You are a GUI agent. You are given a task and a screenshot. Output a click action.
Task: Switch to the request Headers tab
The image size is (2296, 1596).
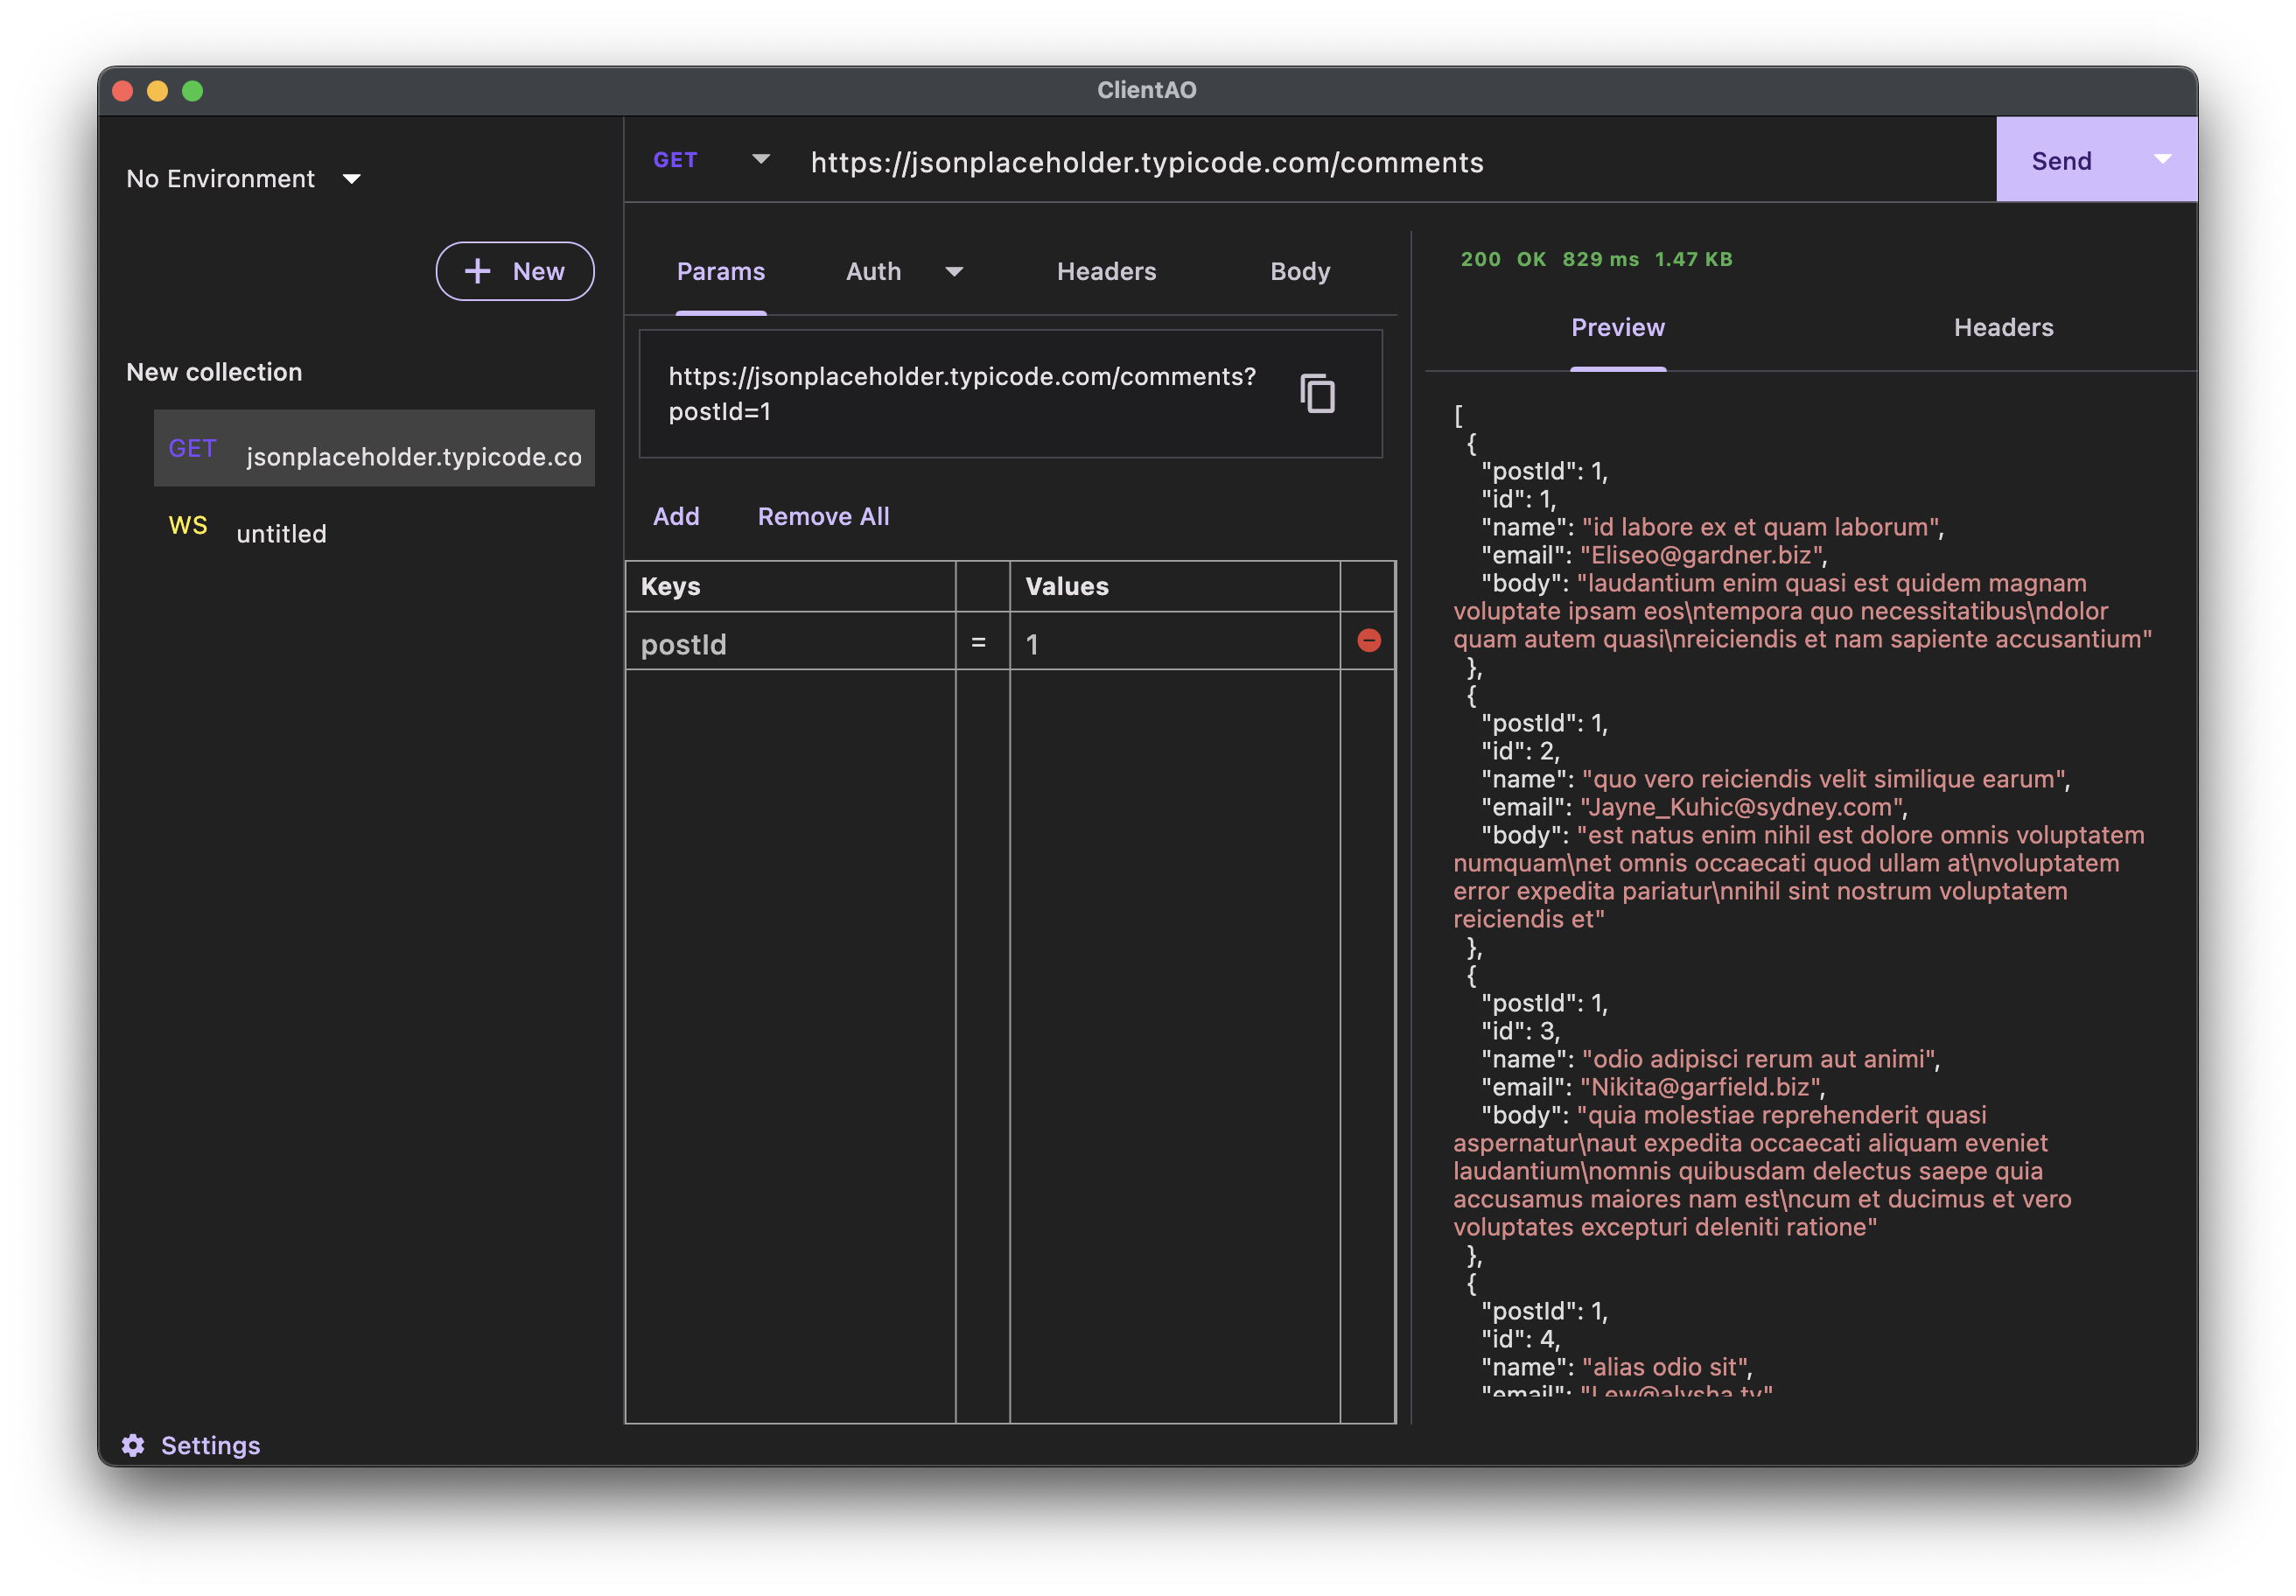(1106, 271)
